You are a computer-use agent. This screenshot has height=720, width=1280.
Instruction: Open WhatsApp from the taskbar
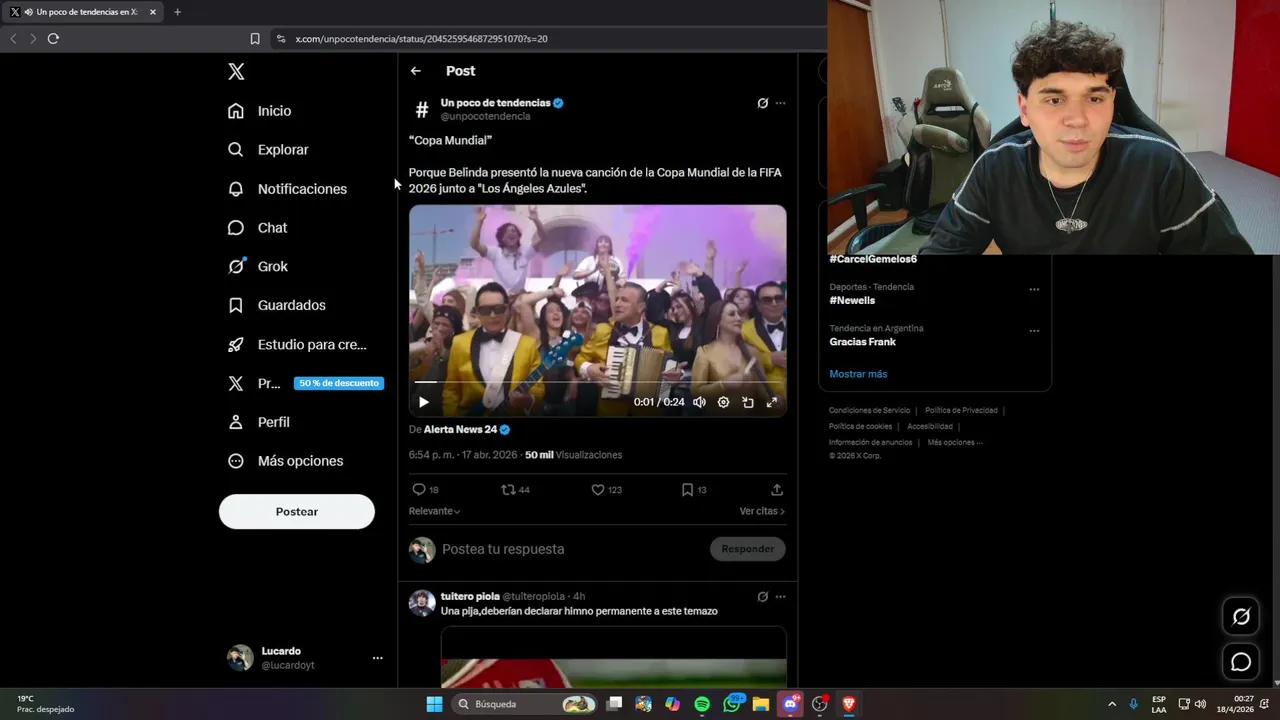(731, 704)
